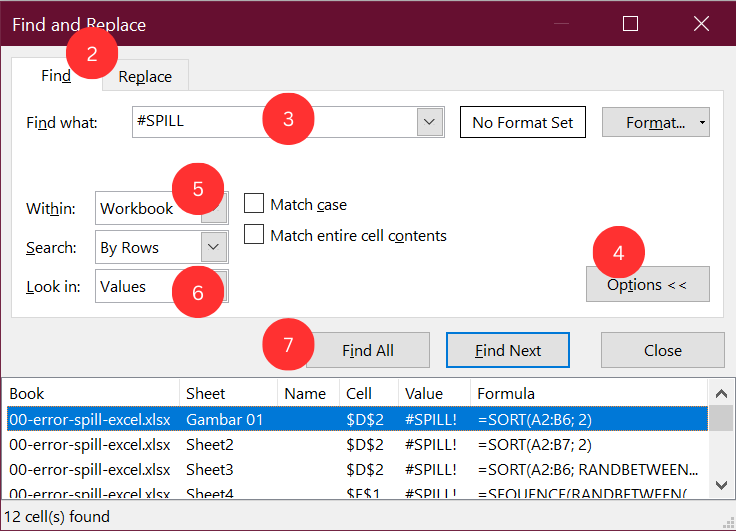Click the Cell column header
Screen dimensions: 736x531
[x=369, y=393]
